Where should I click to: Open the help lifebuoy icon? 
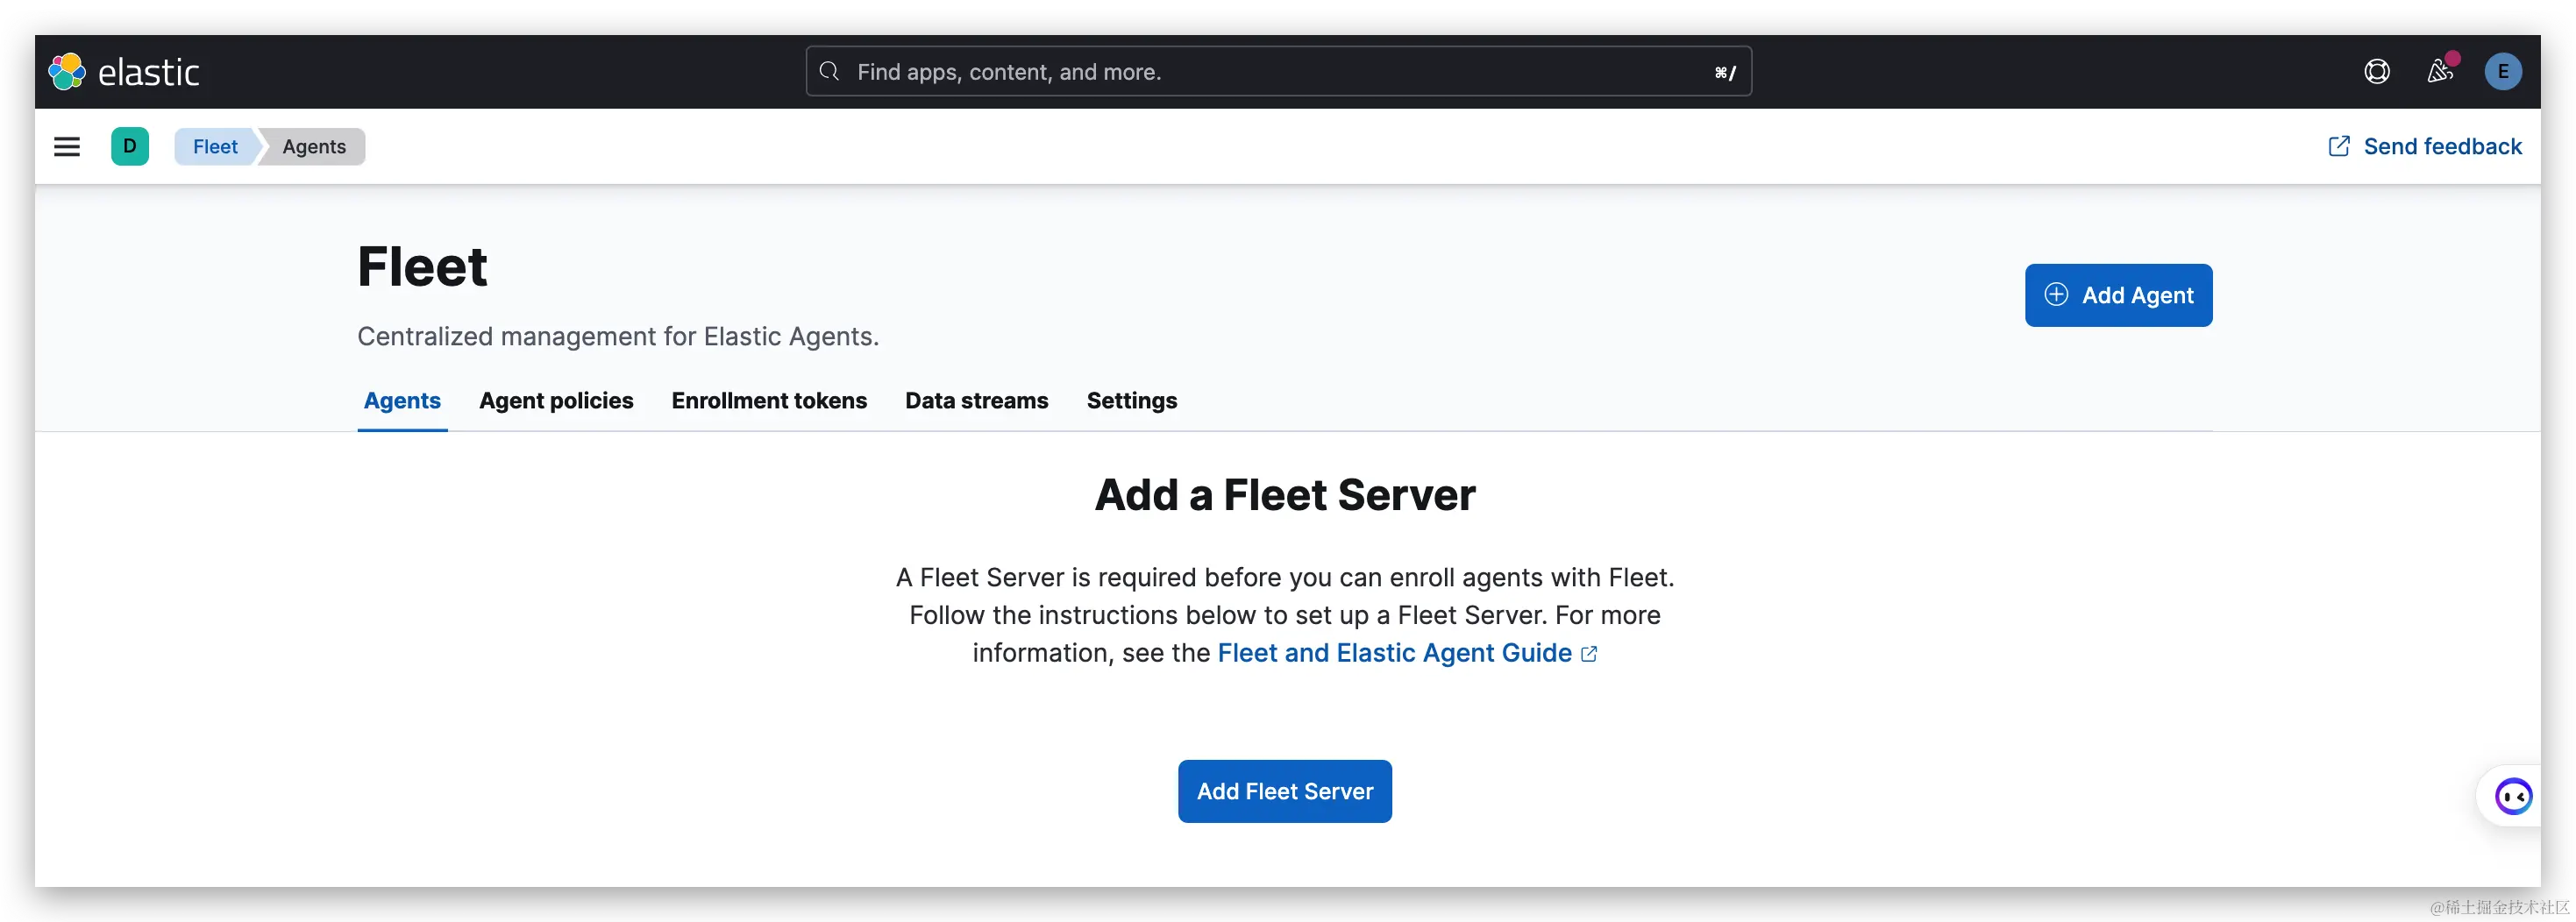(2377, 72)
